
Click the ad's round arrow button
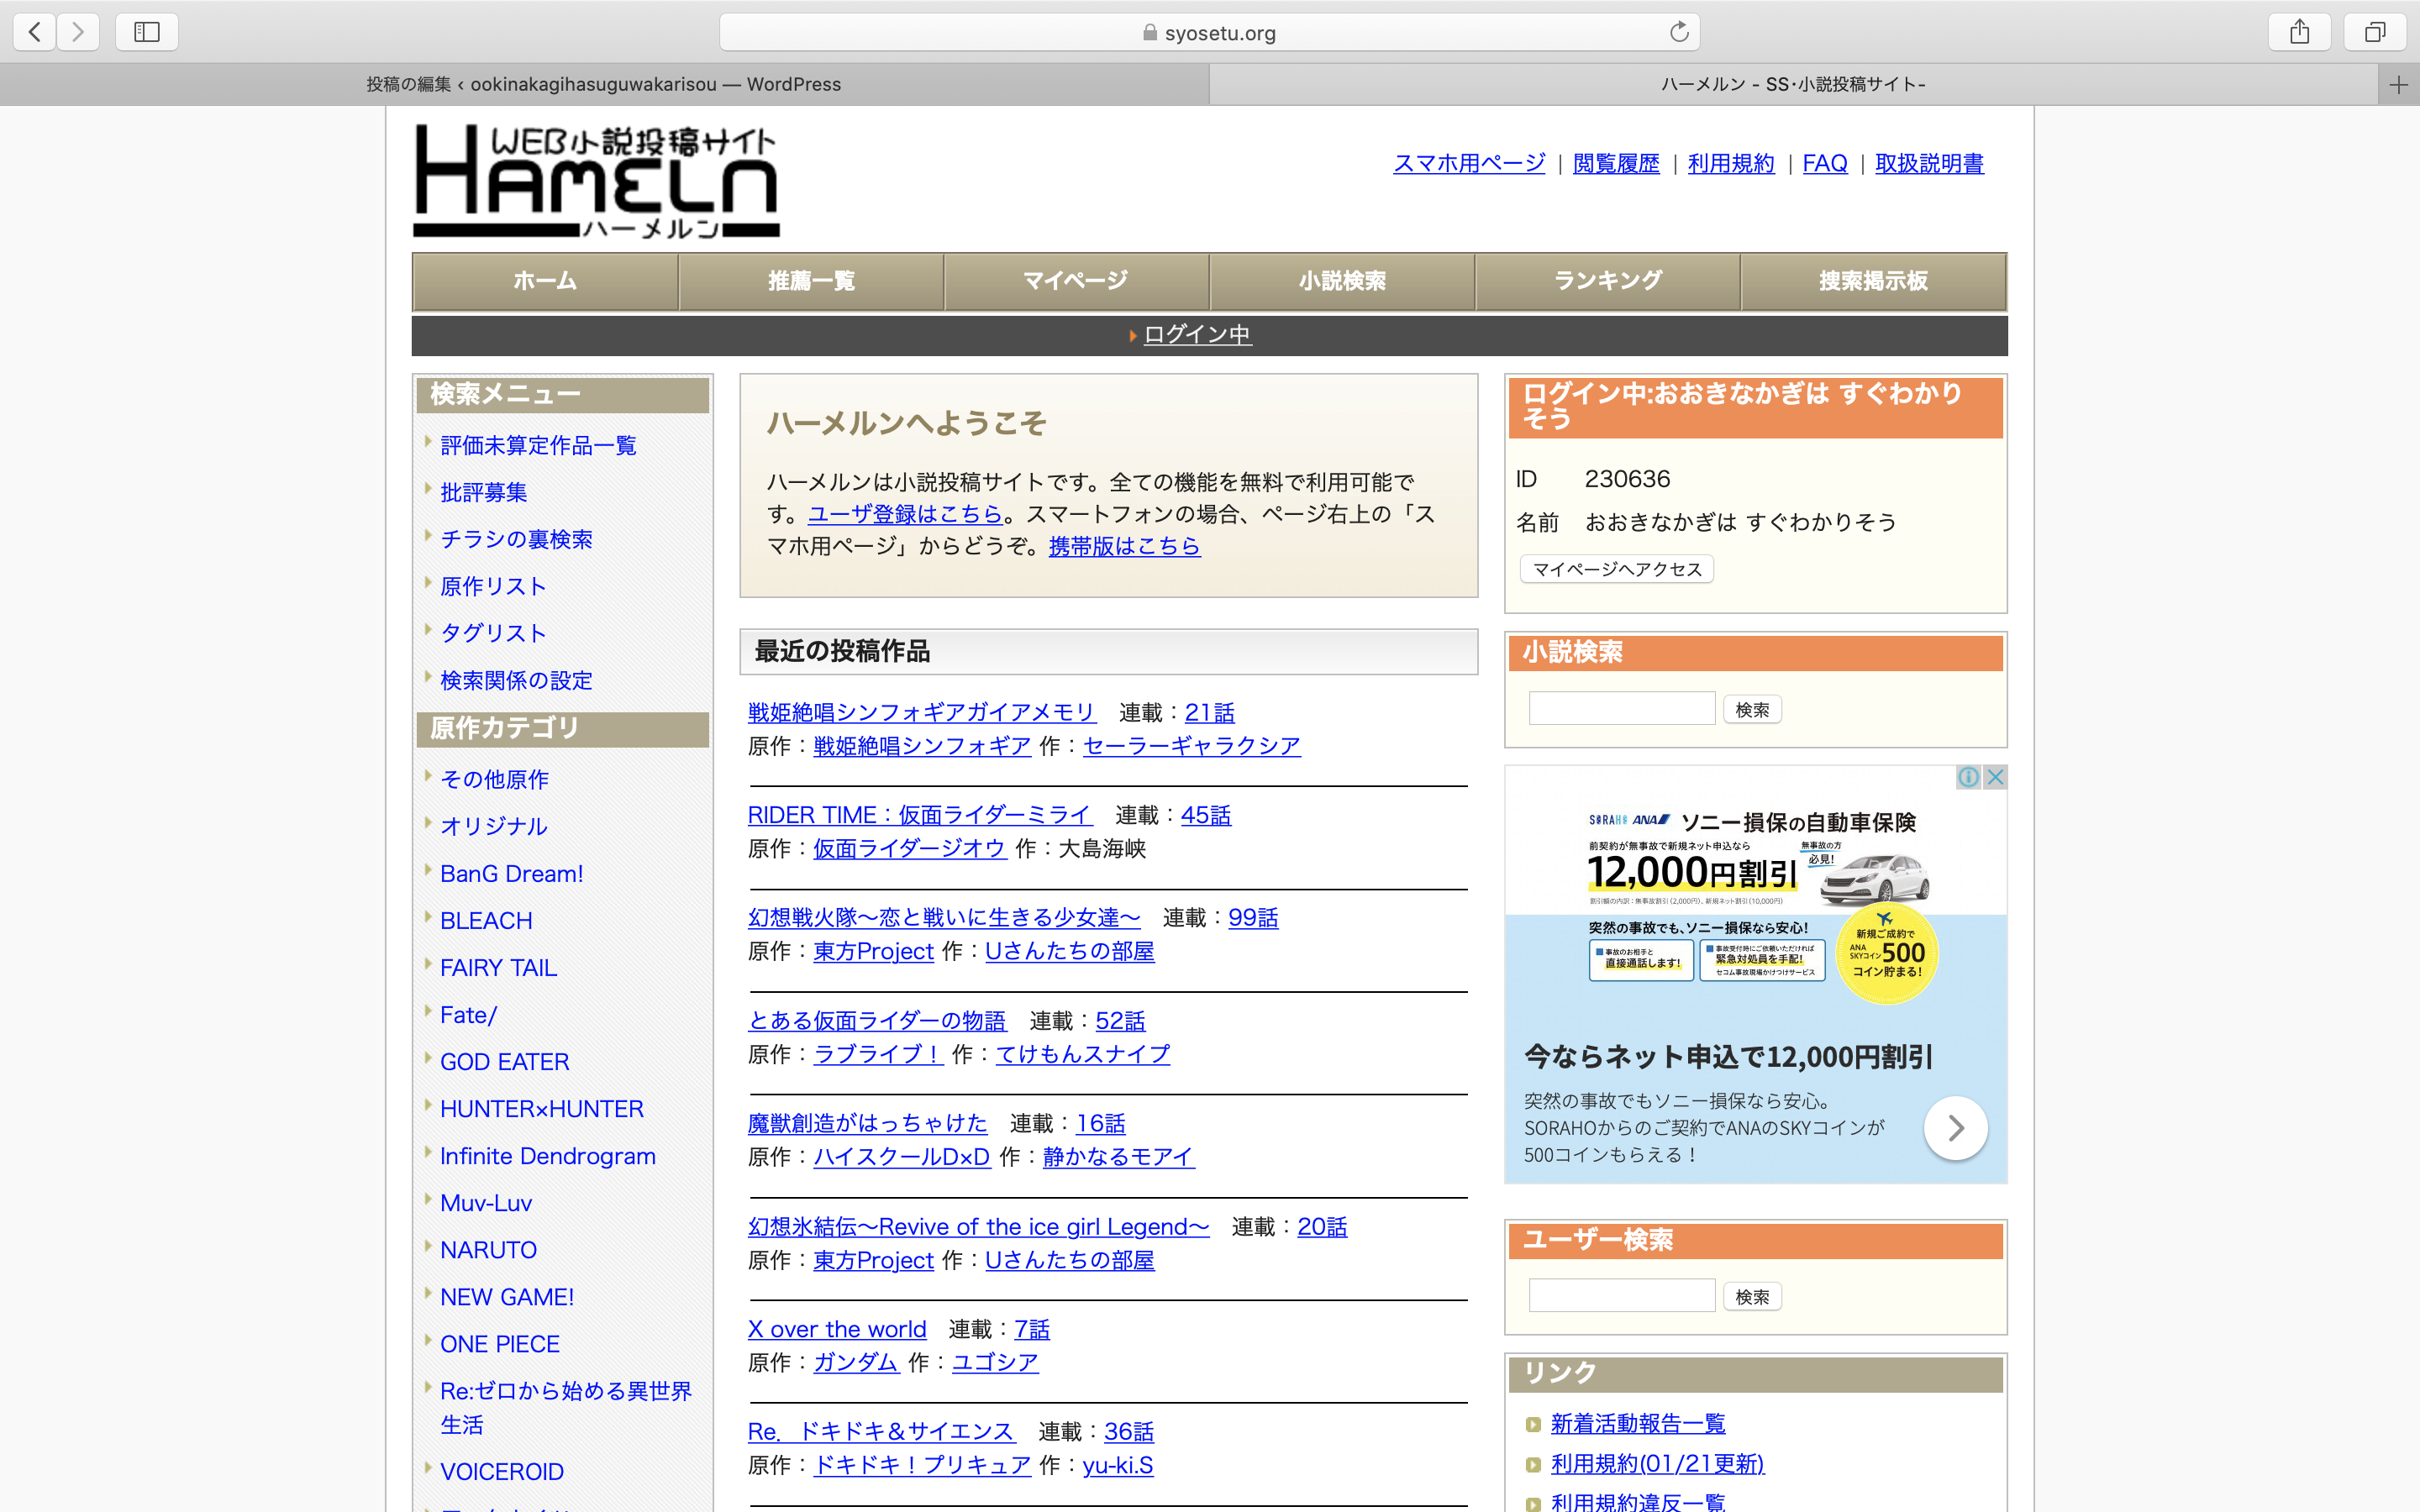(x=1955, y=1128)
